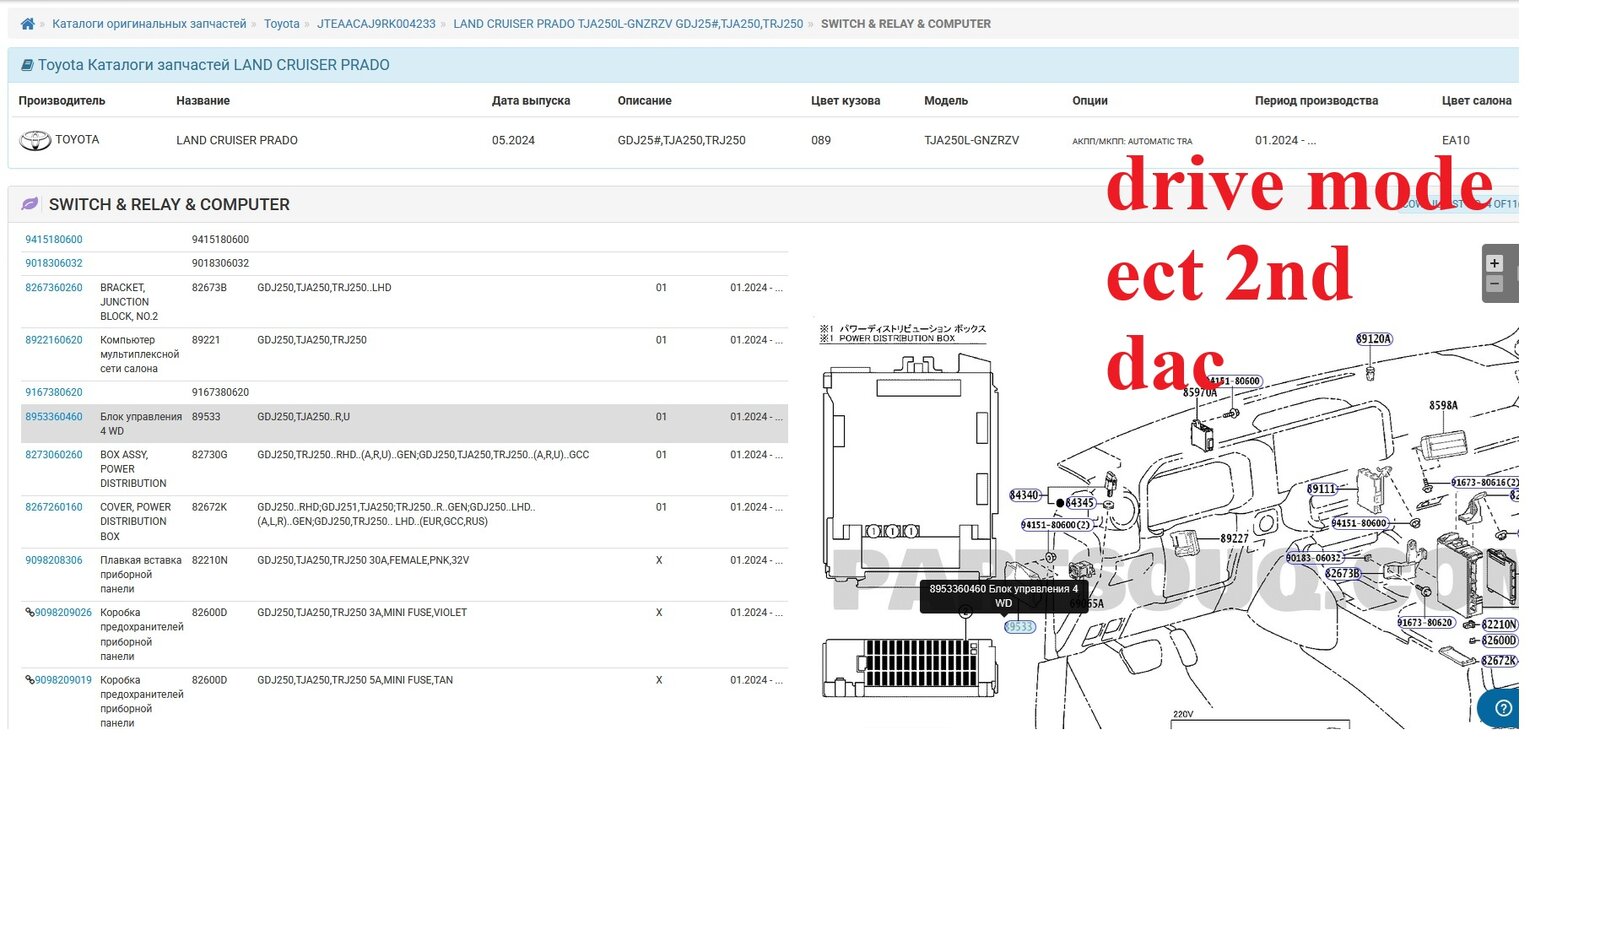This screenshot has height=946, width=1600.
Task: Select callout 94151-80600(2) in diagram
Action: 1056,525
